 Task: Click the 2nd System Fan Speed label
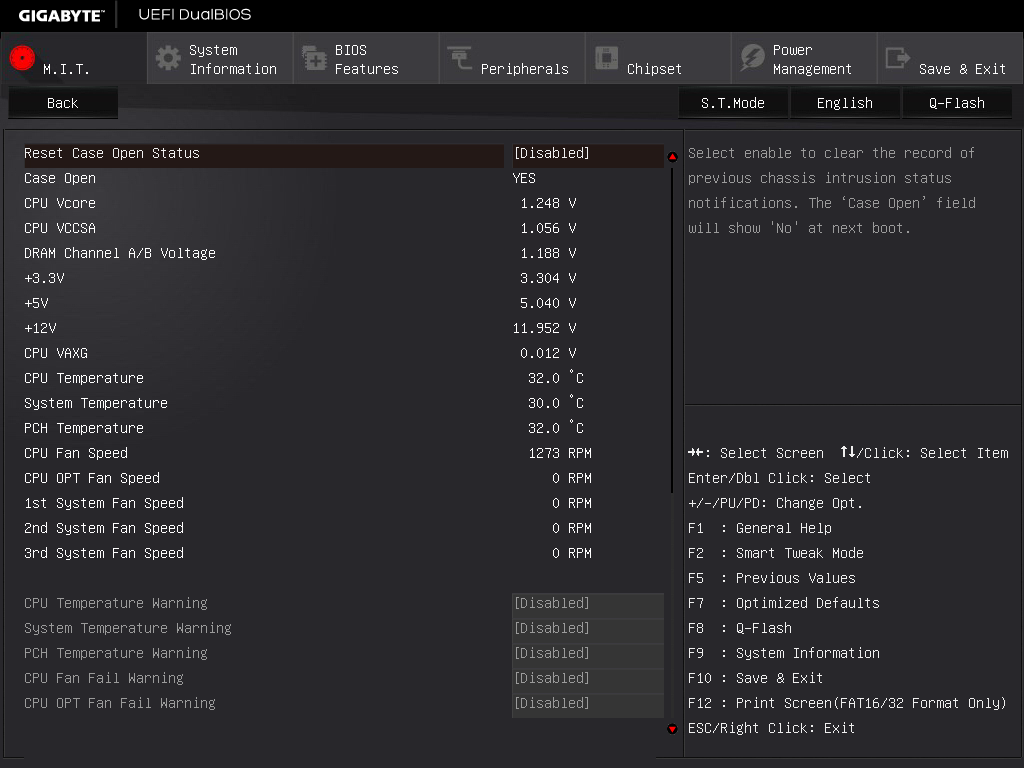tap(104, 528)
